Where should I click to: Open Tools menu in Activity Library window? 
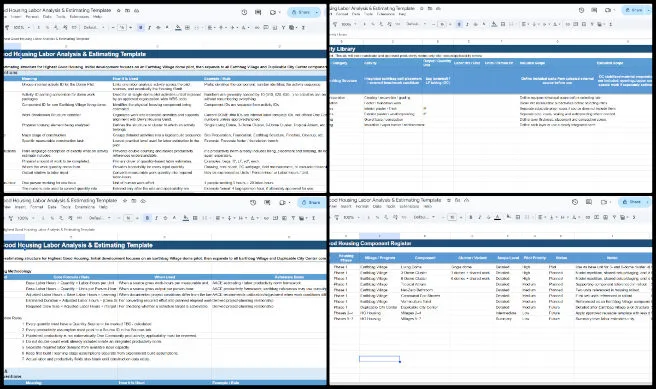click(368, 14)
